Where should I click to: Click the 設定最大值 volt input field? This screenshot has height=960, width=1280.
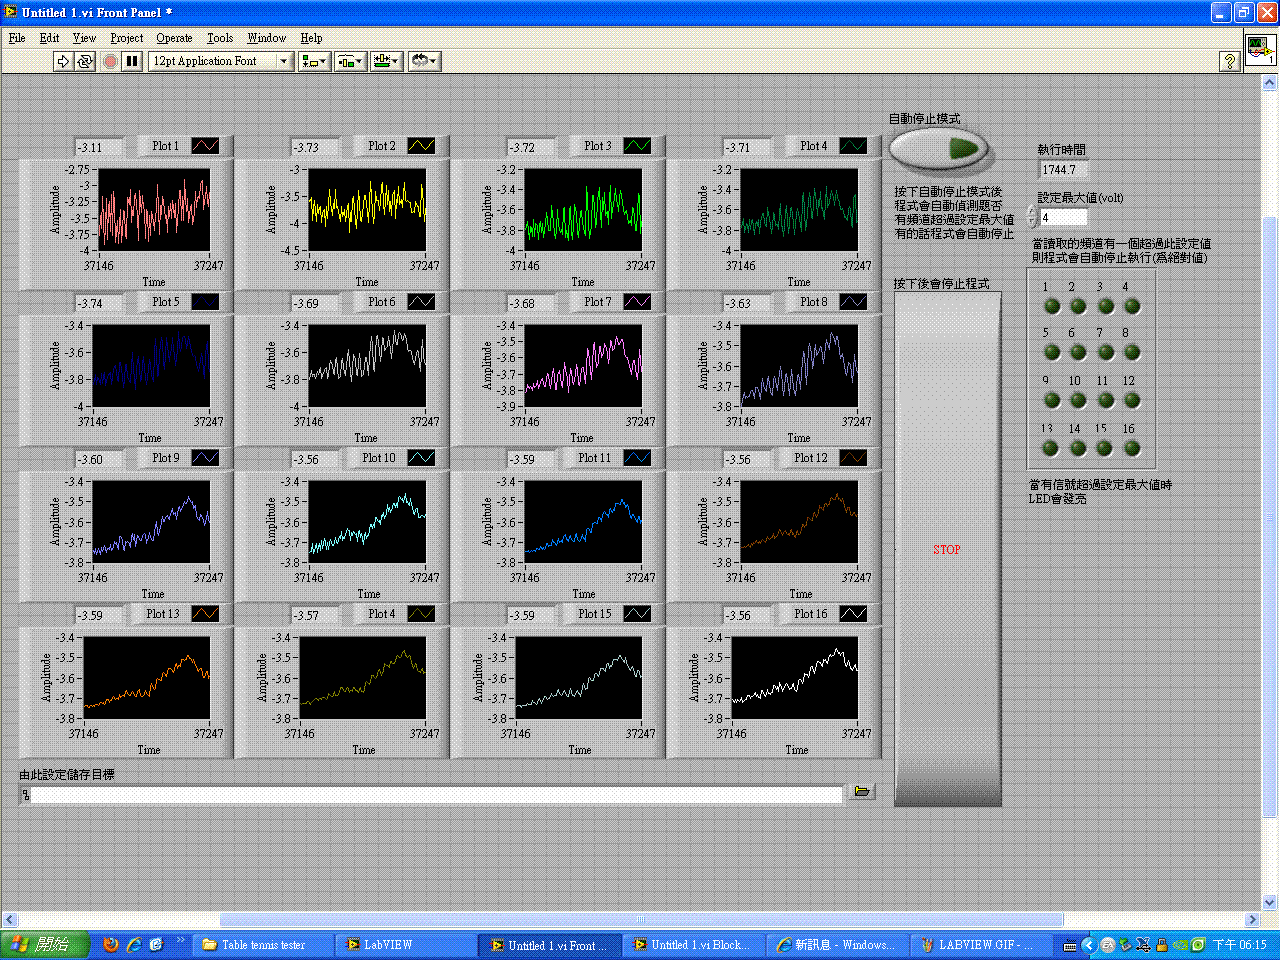click(1064, 217)
